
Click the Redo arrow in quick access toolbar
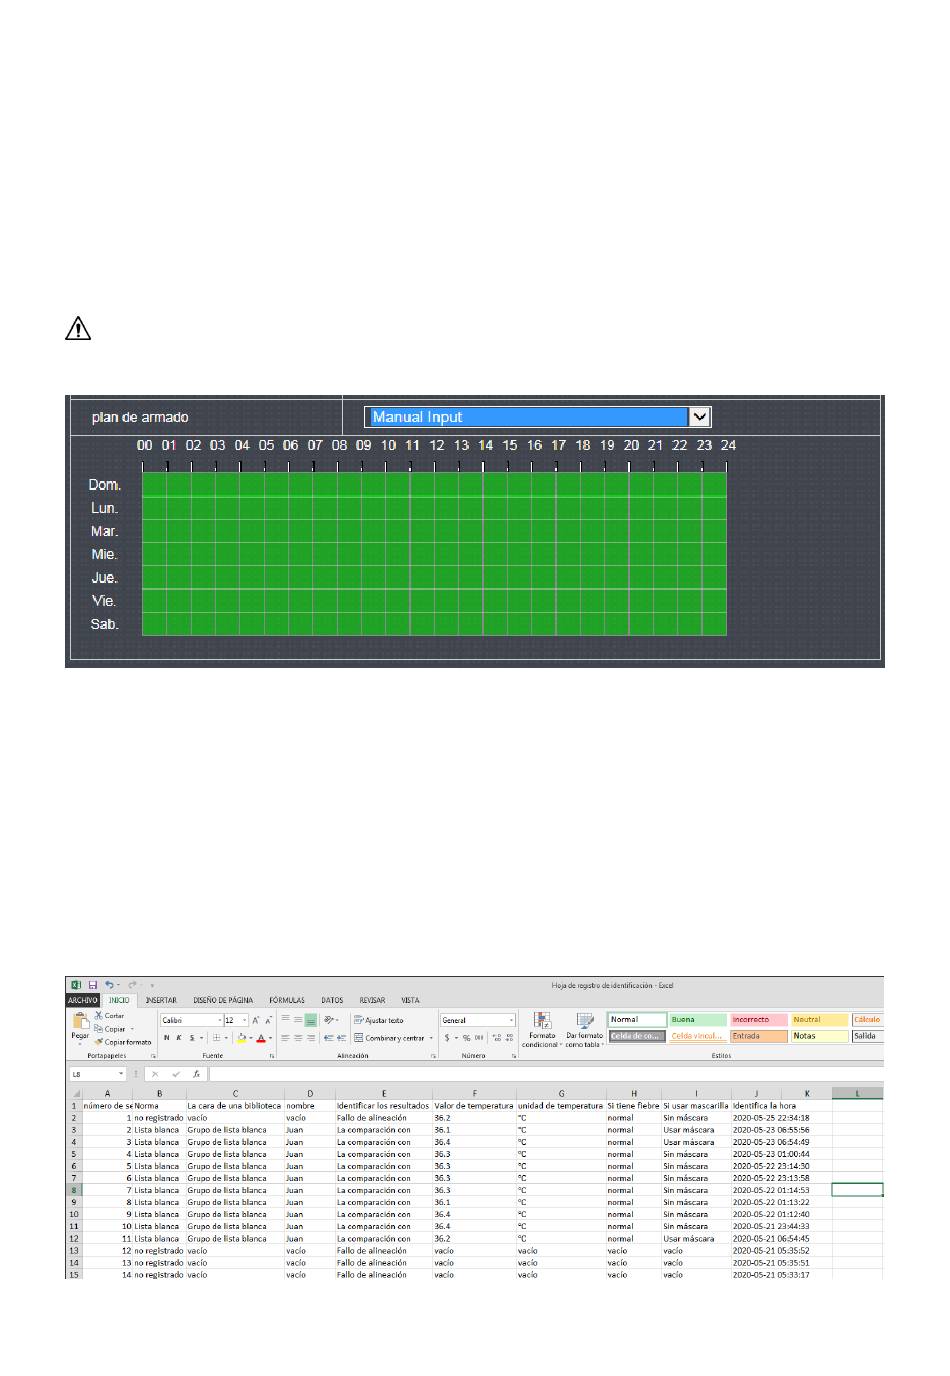click(x=132, y=985)
